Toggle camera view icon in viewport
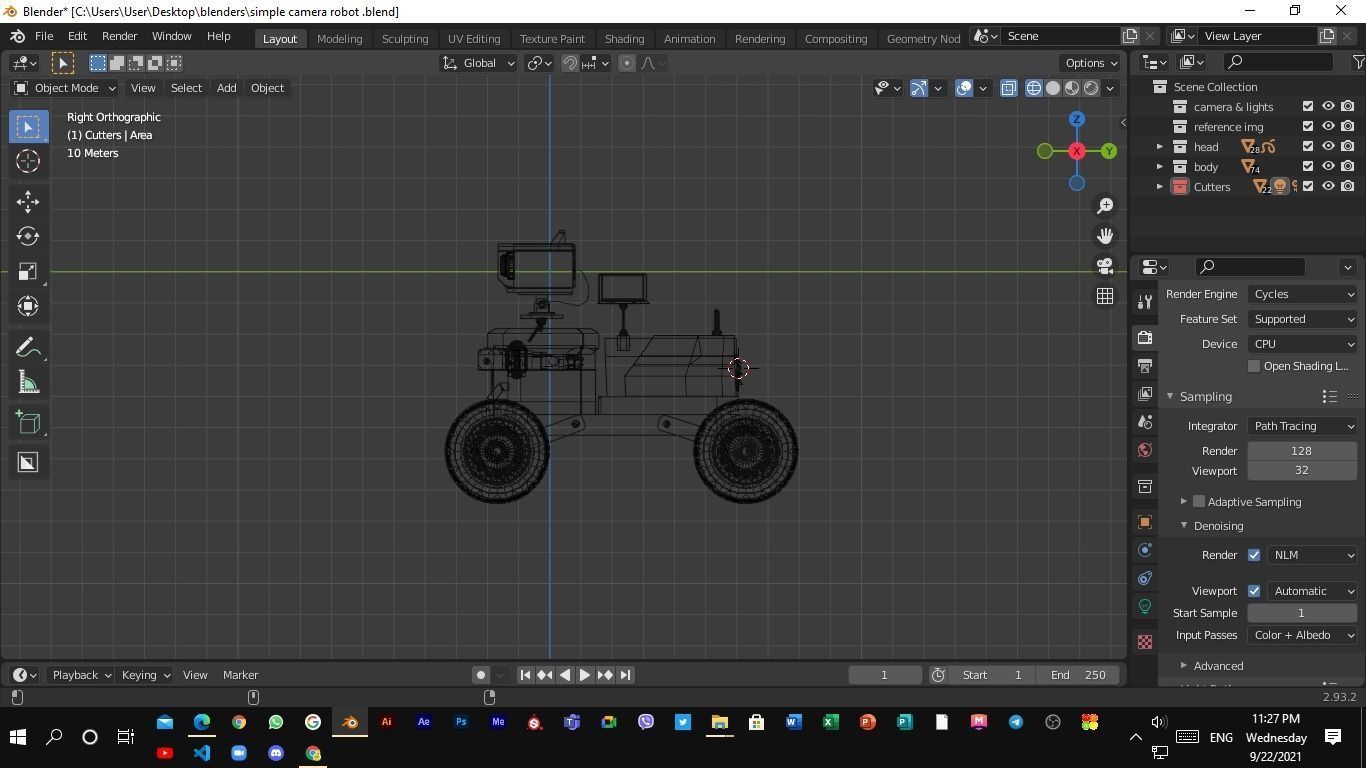Viewport: 1366px width, 768px height. tap(1105, 266)
